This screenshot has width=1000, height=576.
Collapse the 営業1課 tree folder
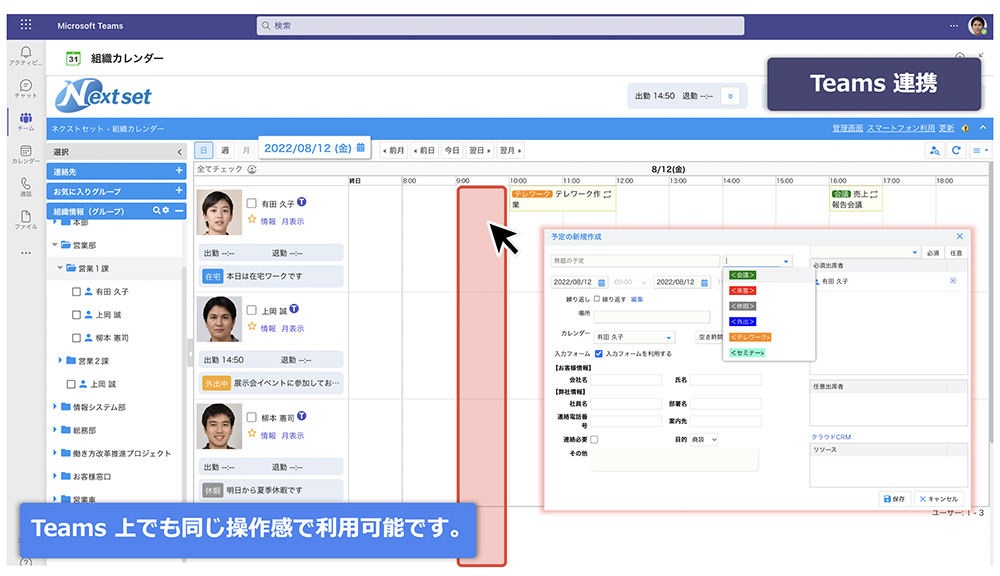60,268
